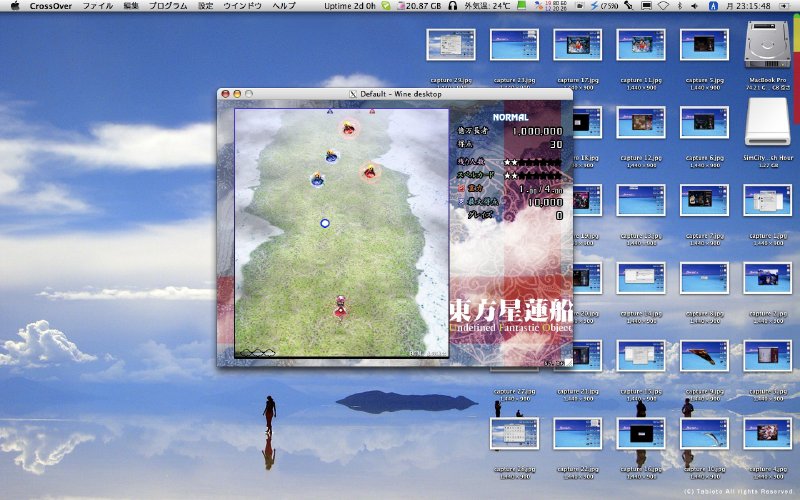Click the blue point item icon in sidebar
This screenshot has height=500, width=800.
click(461, 202)
